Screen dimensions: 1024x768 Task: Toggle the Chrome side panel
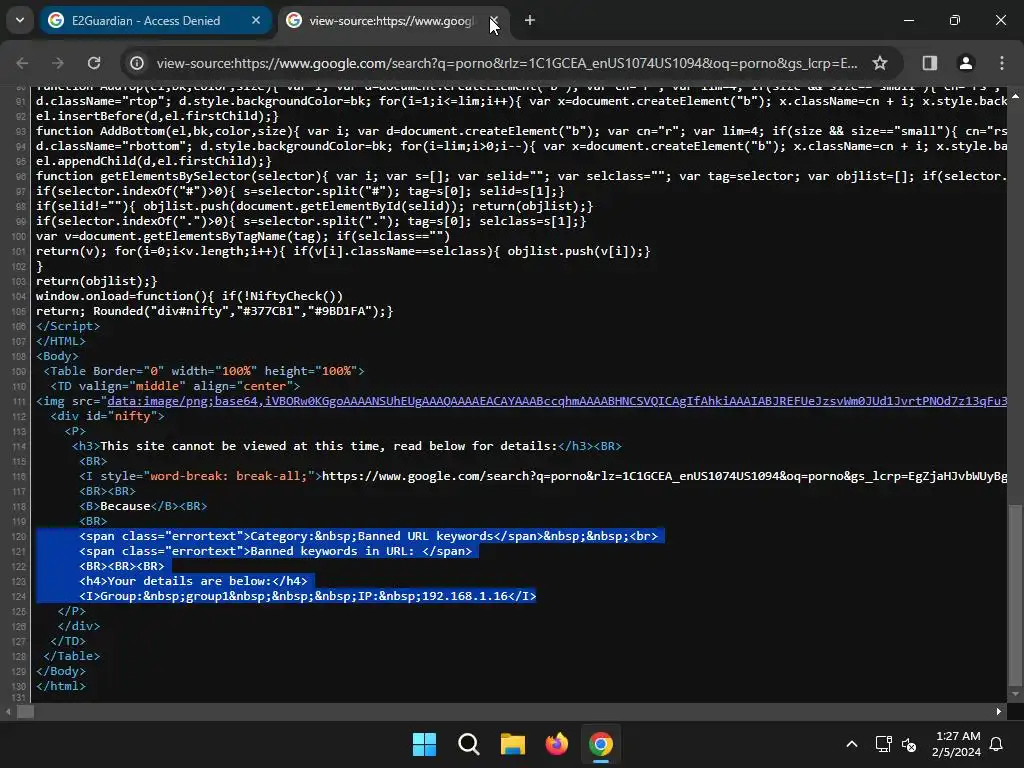click(929, 63)
